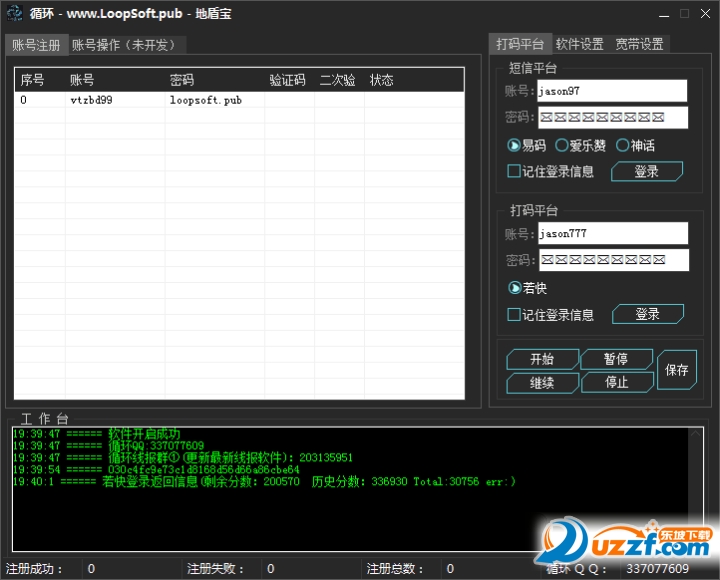Click 登录 button in 打码平台 group
The image size is (720, 580).
coord(647,314)
